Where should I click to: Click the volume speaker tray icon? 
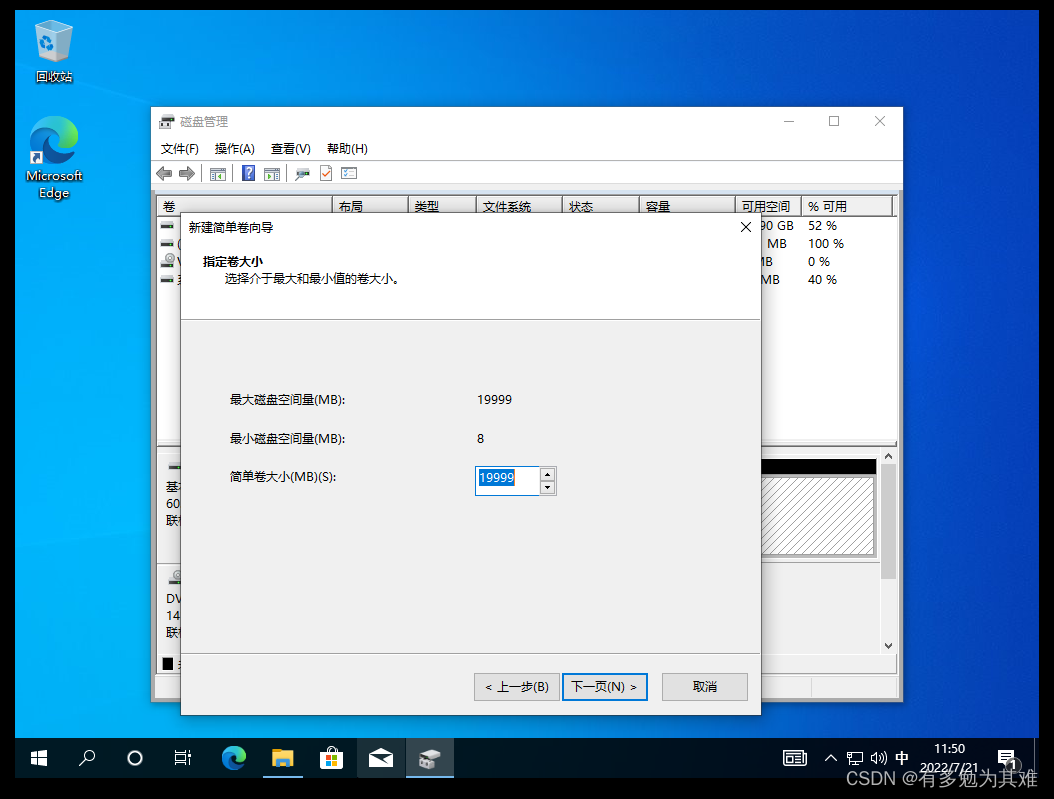pyautogui.click(x=878, y=758)
